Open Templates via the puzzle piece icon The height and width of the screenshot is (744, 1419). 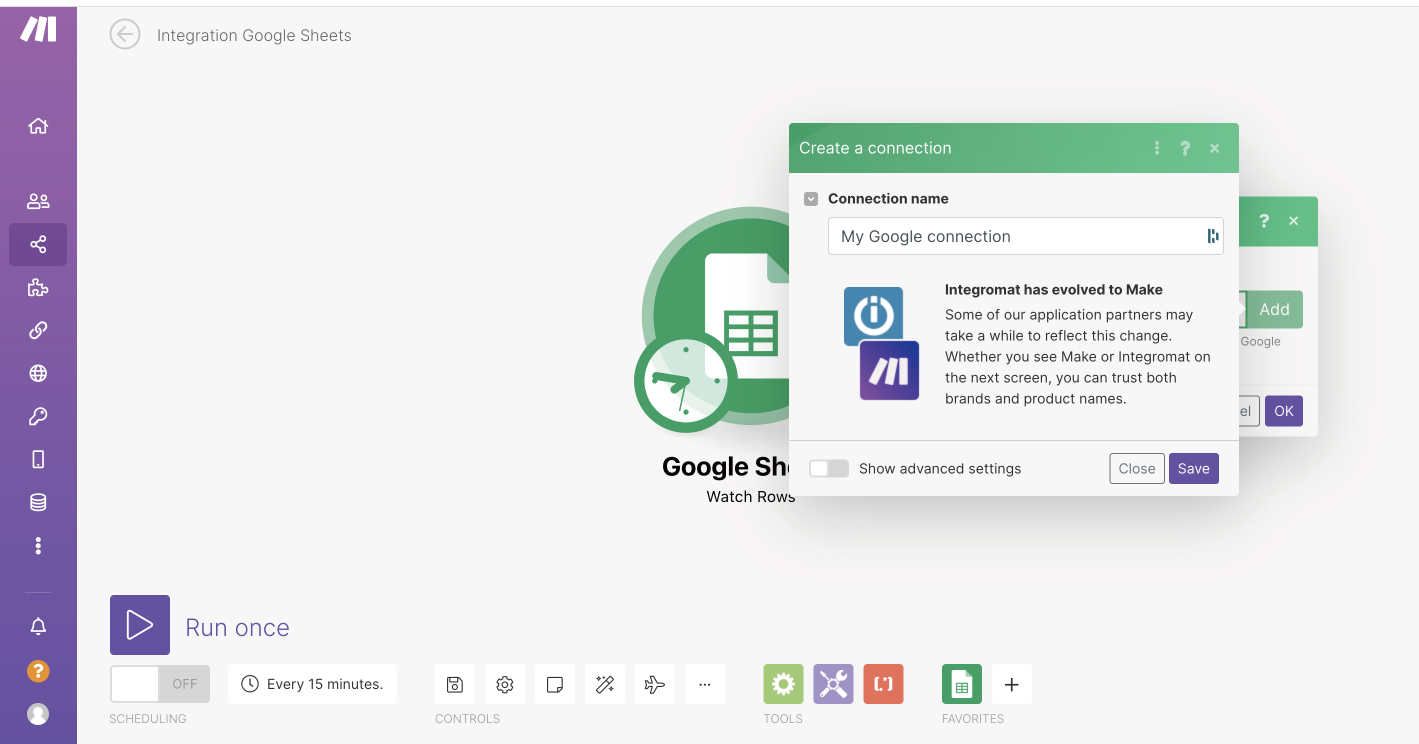[38, 288]
